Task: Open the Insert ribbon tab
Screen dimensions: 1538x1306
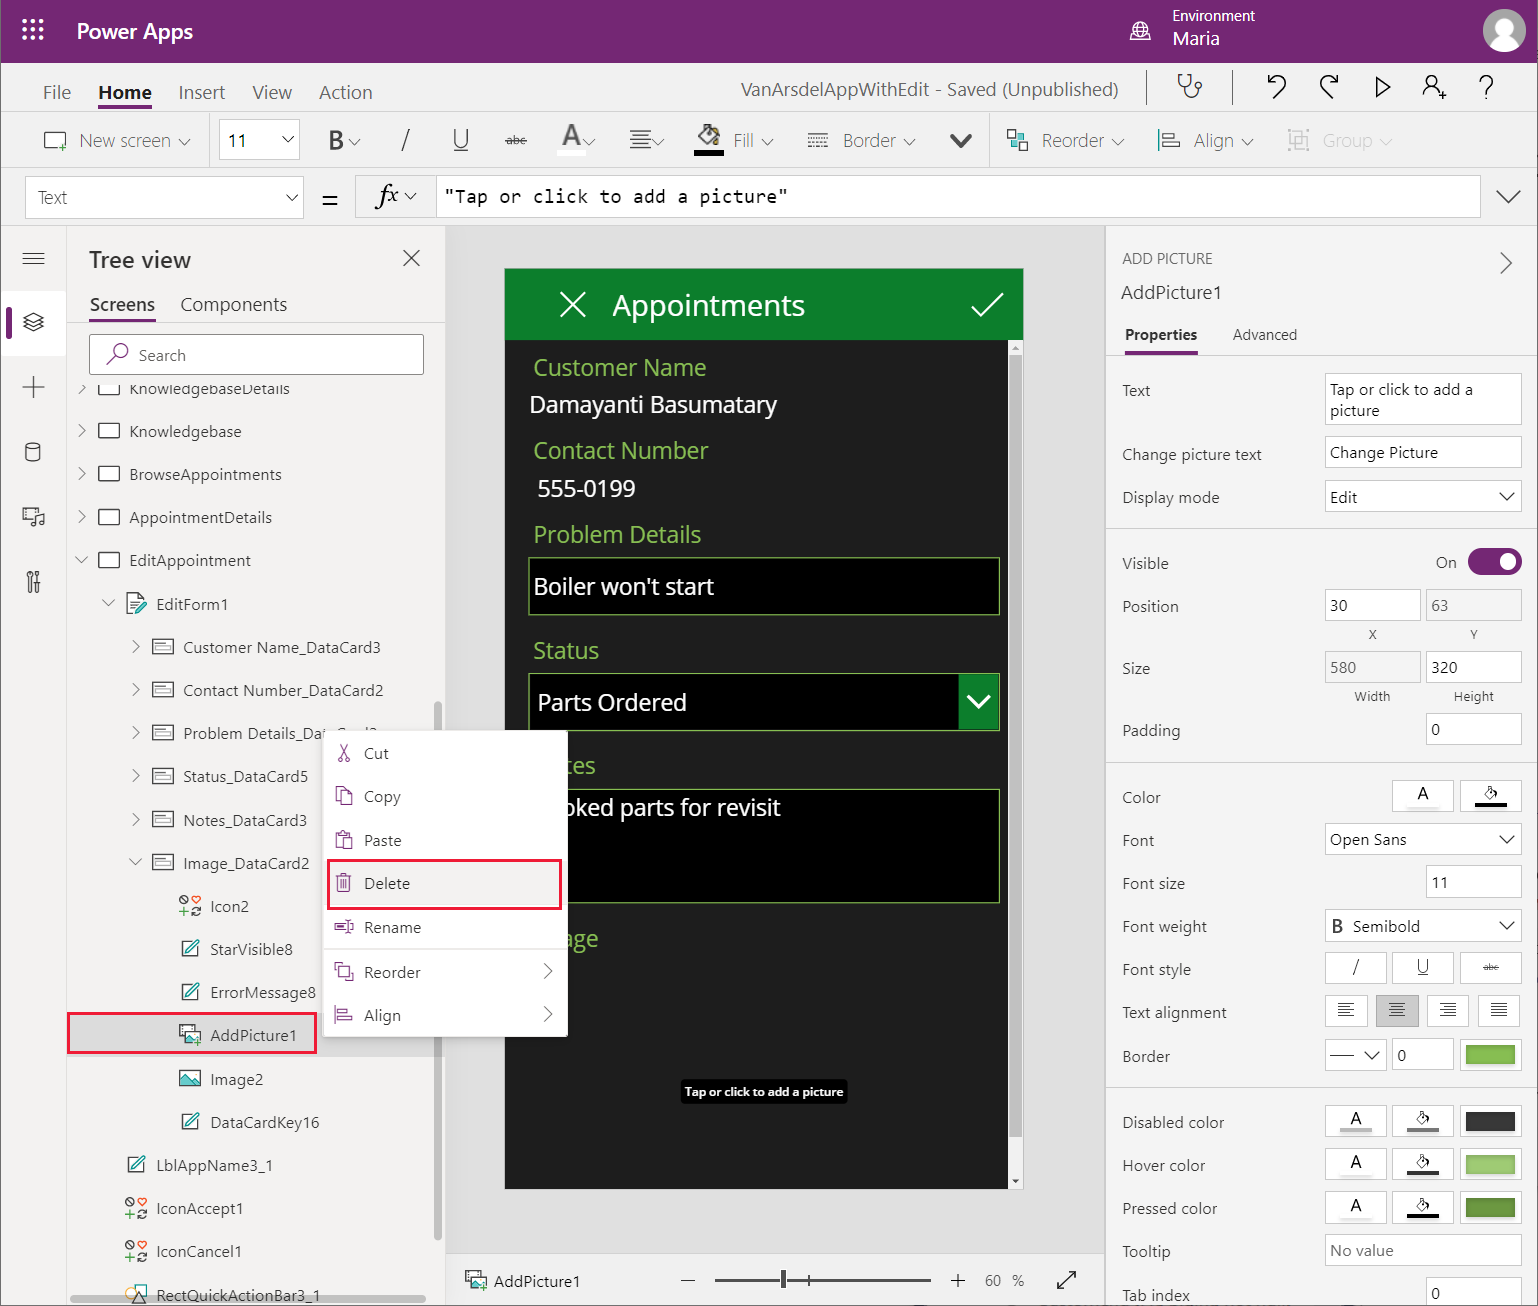Action: [x=201, y=93]
